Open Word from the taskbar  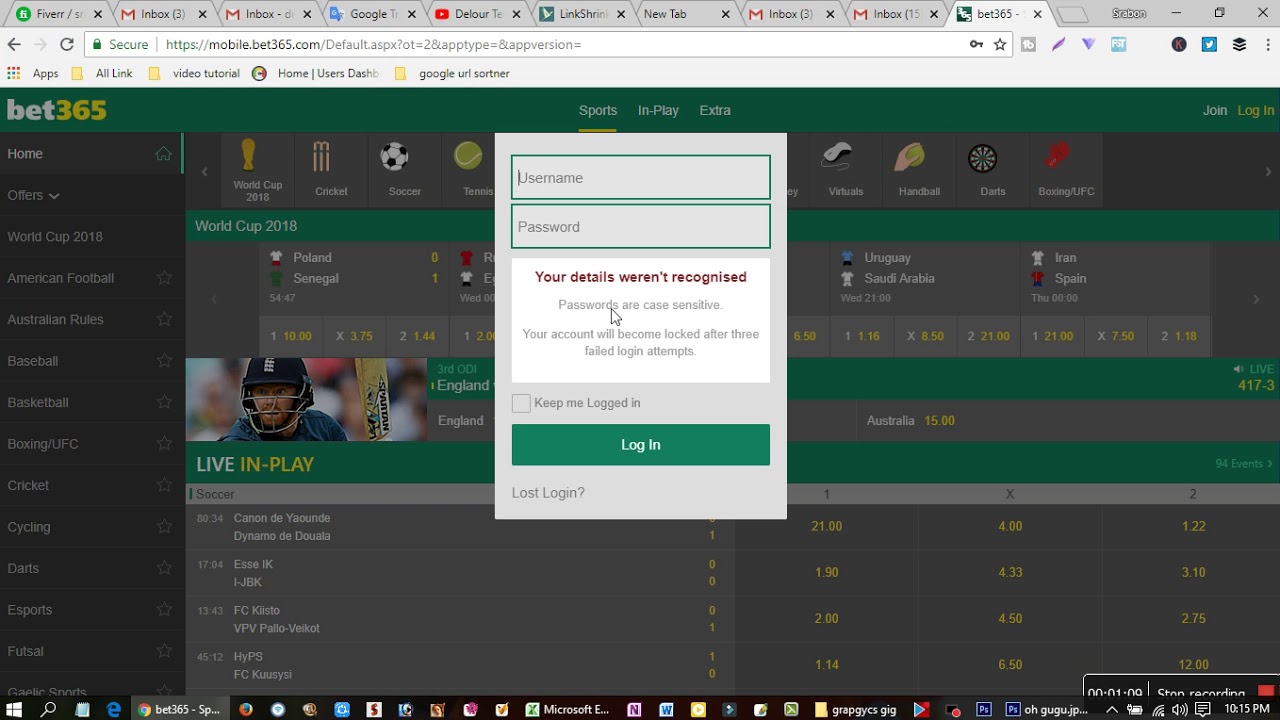[x=666, y=709]
